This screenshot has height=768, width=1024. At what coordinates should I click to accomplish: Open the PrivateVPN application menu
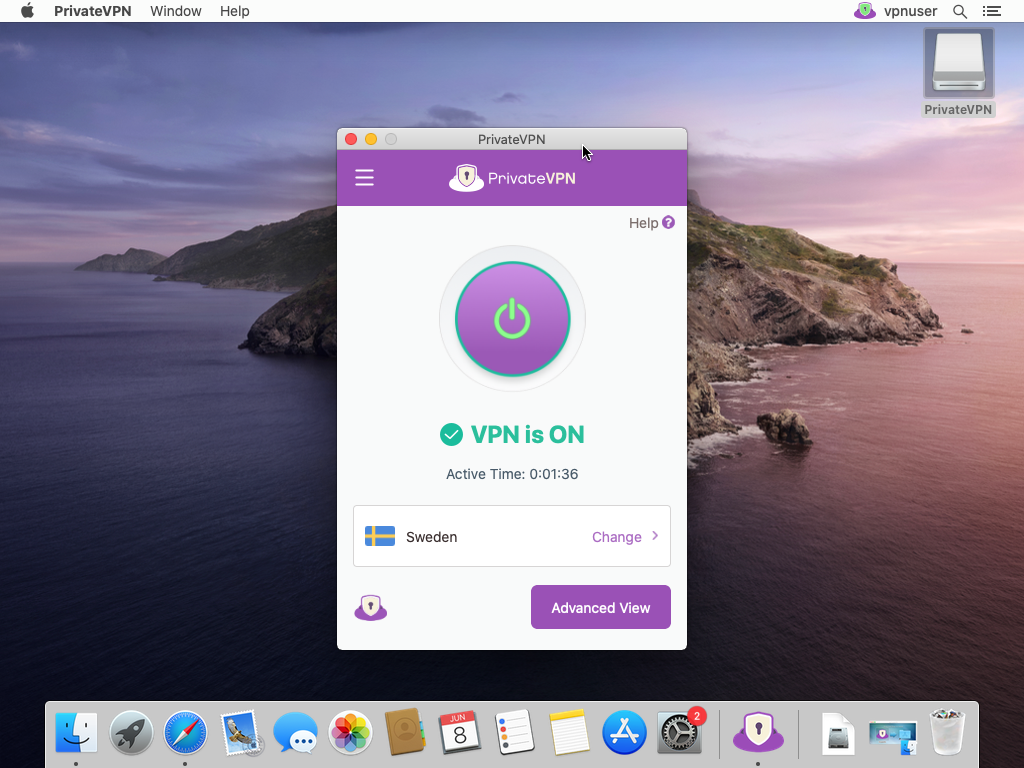96,11
